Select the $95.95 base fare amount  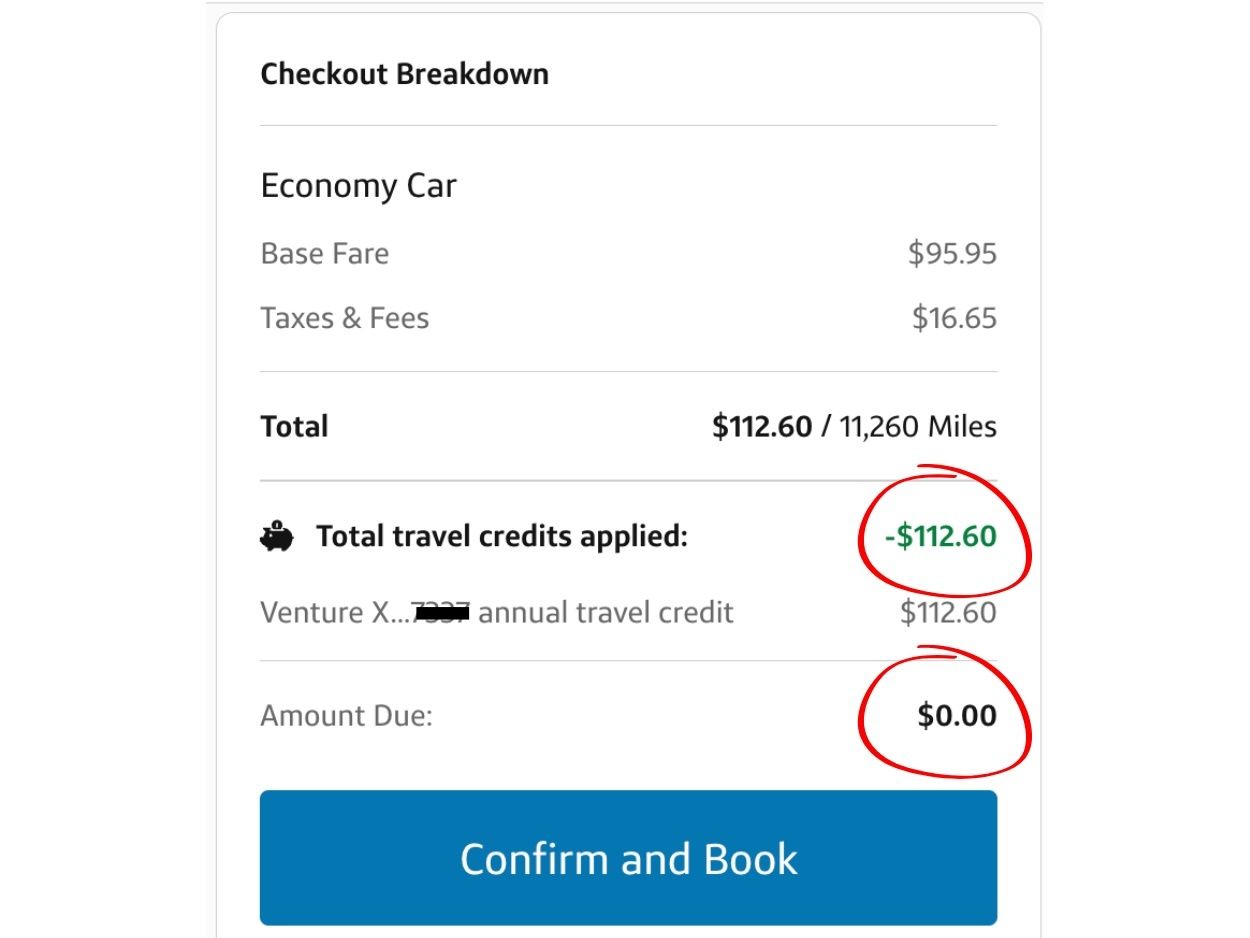coord(952,253)
